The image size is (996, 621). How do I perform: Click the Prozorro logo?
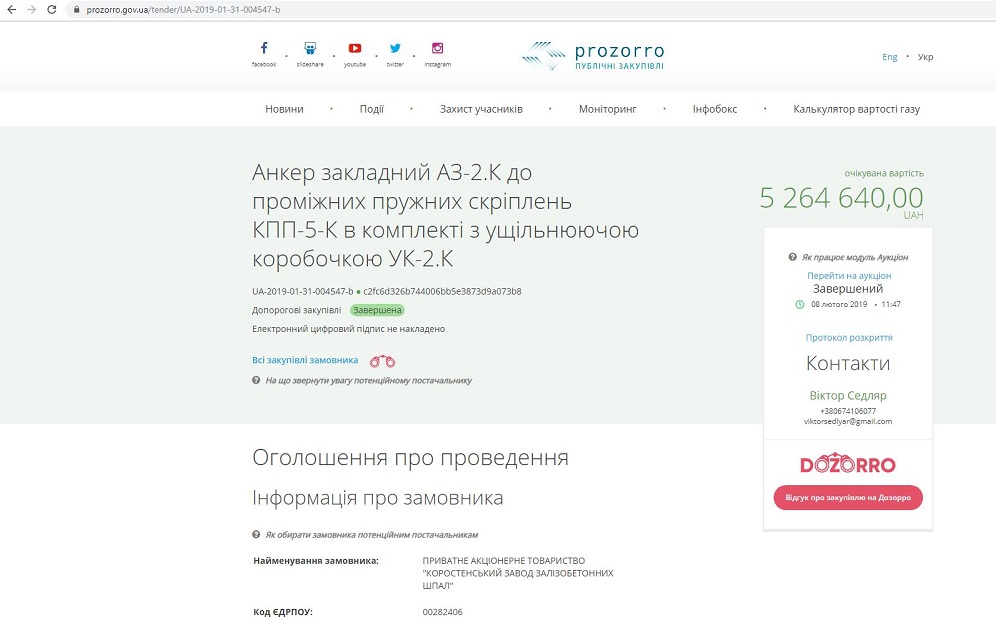point(593,56)
